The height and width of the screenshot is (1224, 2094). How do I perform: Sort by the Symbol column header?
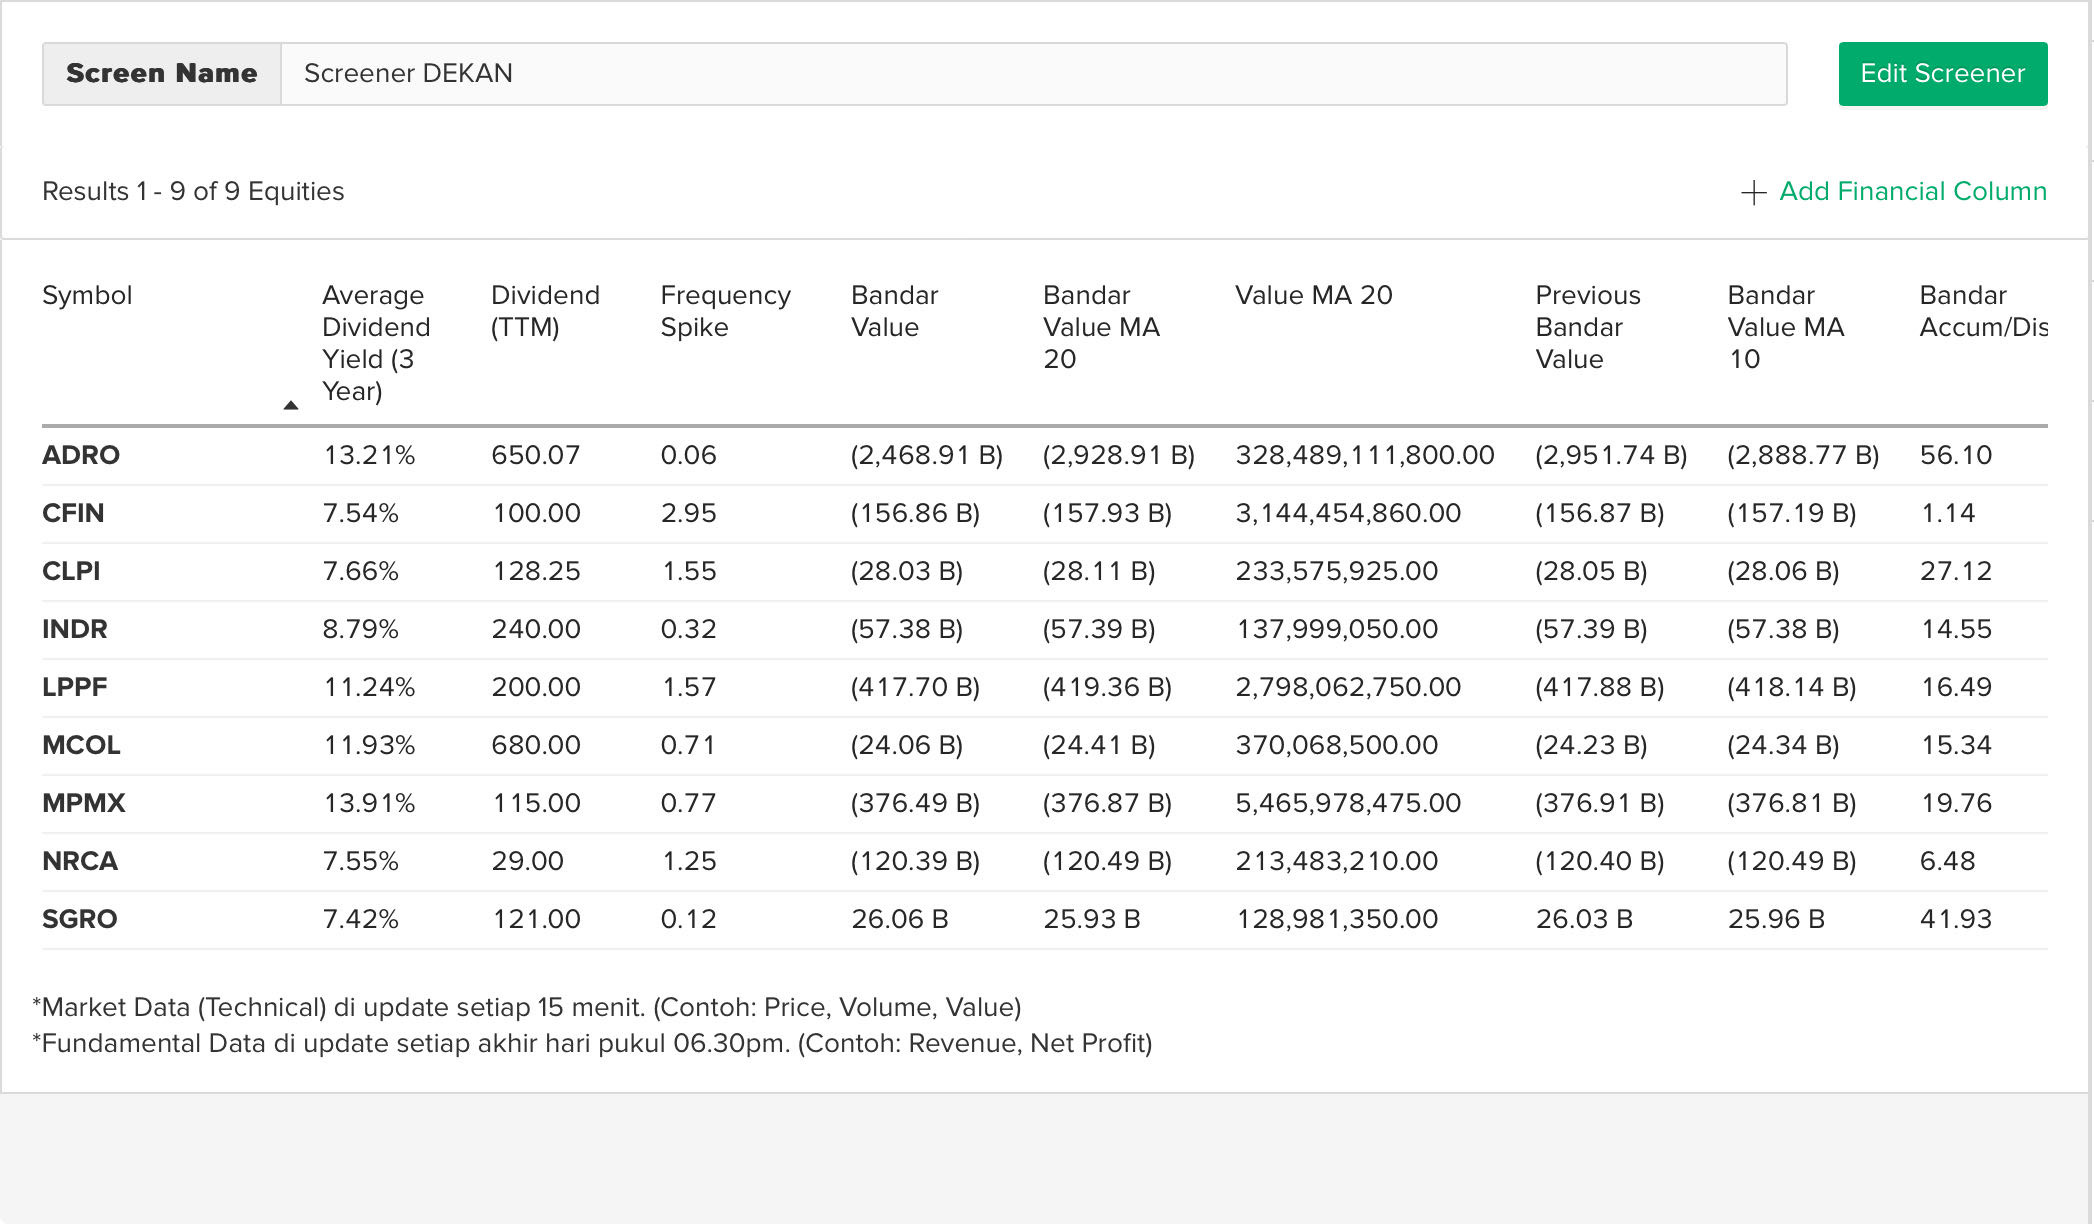[87, 295]
